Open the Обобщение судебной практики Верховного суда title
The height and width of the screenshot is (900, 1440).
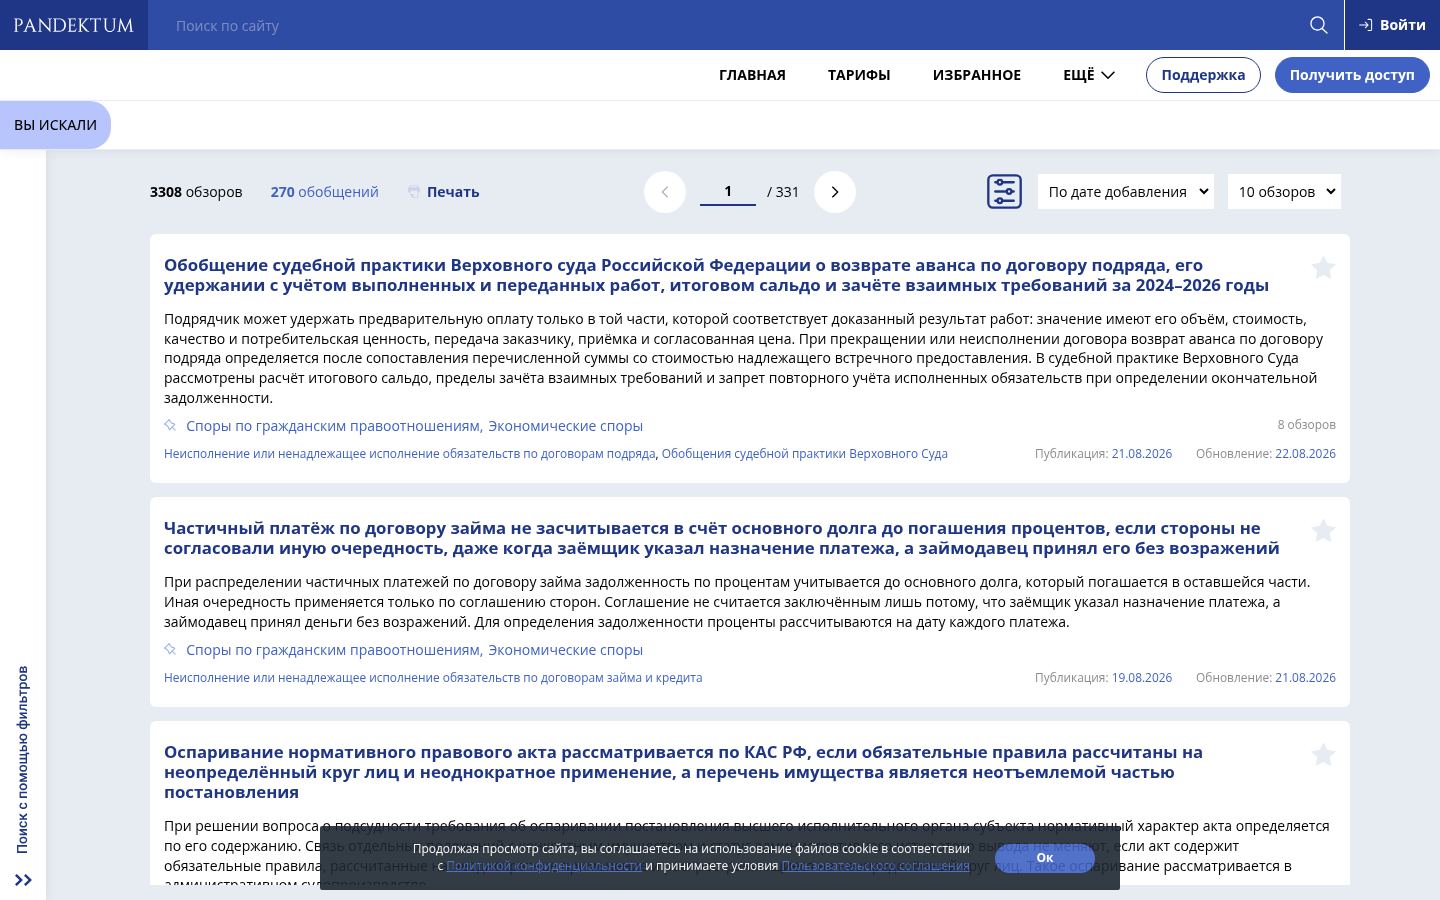coord(716,275)
